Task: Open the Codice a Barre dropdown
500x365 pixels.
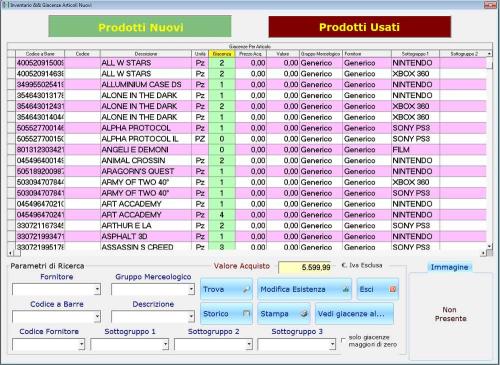Action: (97, 317)
